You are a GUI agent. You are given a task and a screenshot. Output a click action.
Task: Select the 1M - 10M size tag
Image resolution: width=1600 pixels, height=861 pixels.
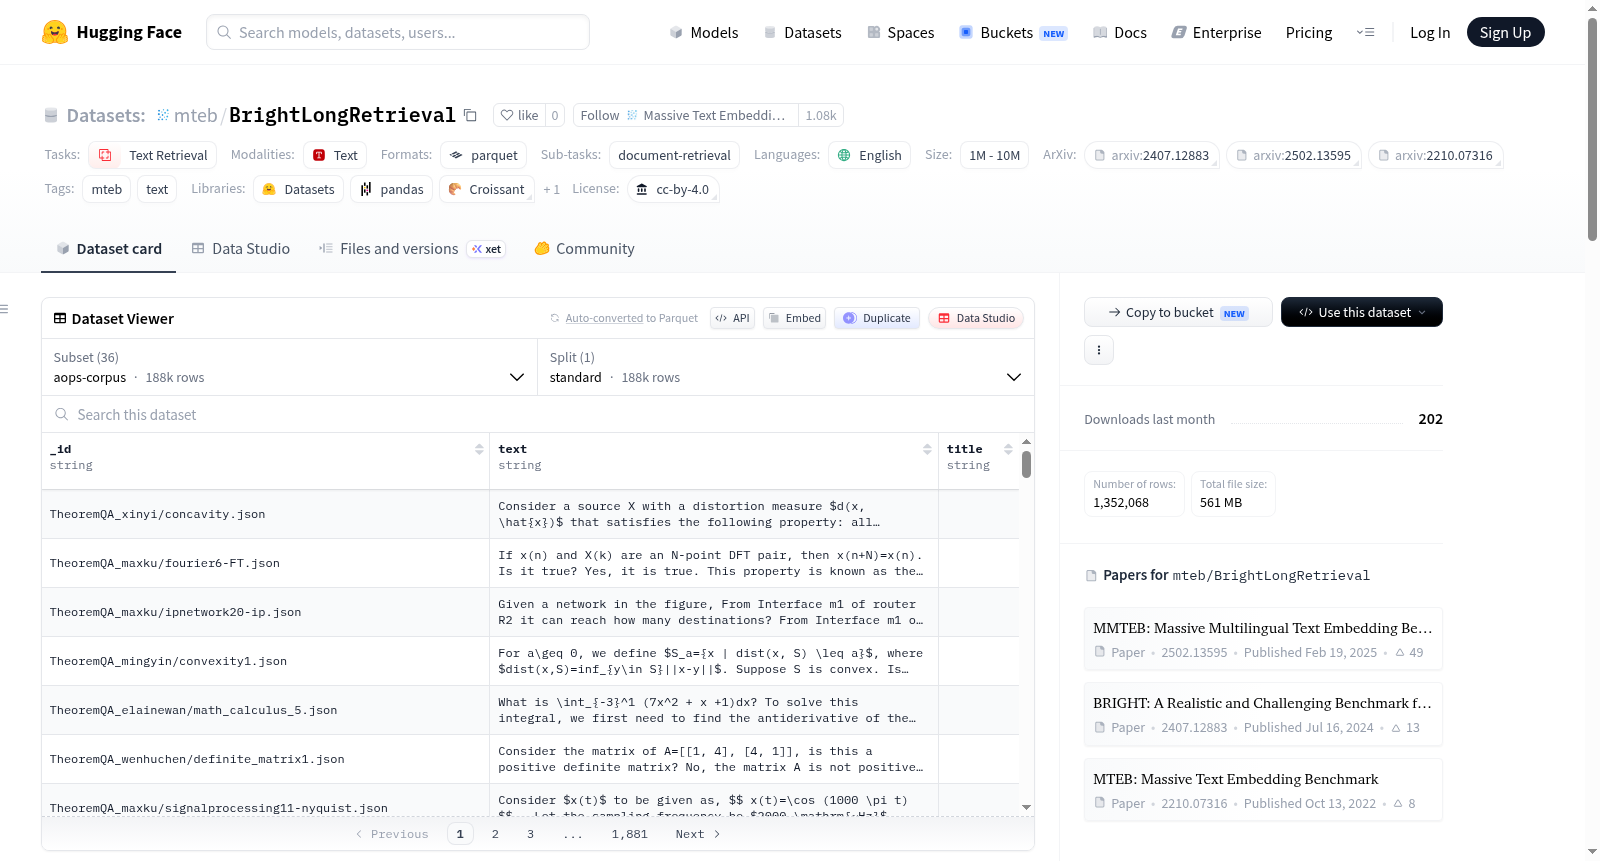point(994,155)
